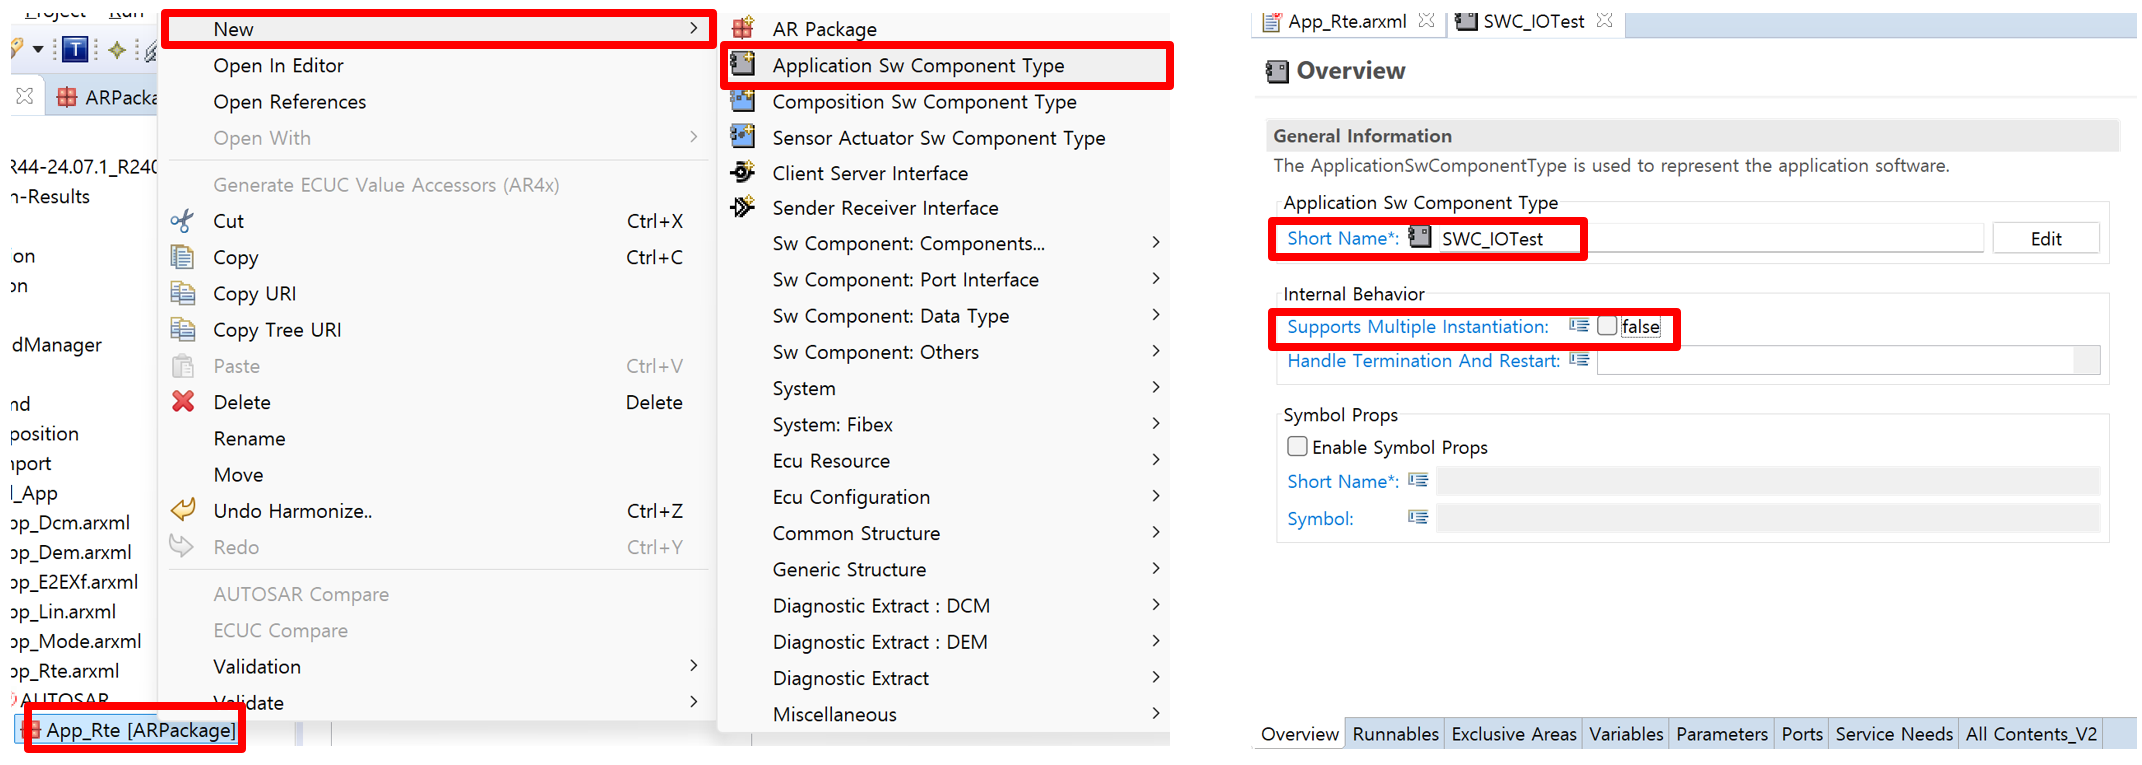Click Sensor Actuator Sw Component Type icon

(x=743, y=136)
